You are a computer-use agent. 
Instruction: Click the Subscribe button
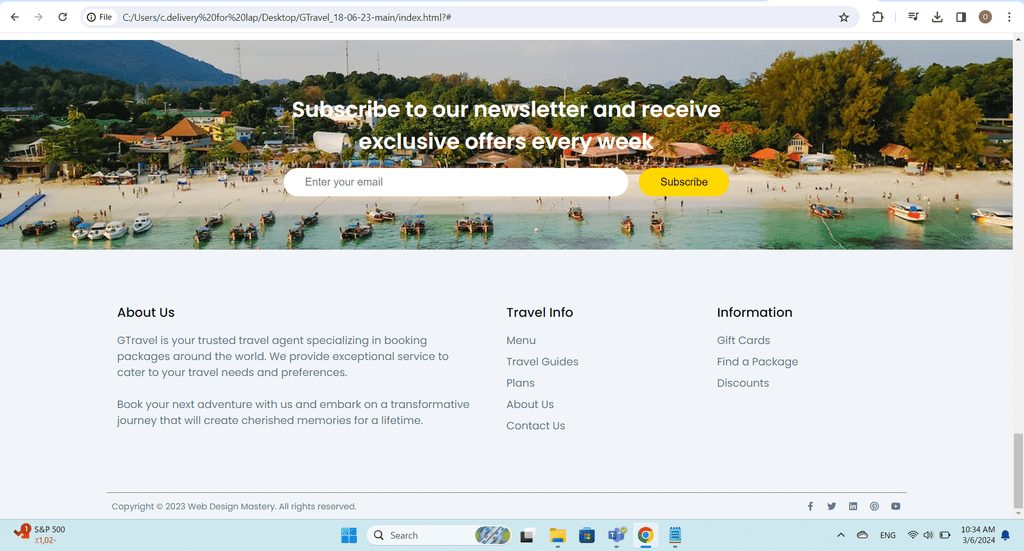pyautogui.click(x=684, y=182)
